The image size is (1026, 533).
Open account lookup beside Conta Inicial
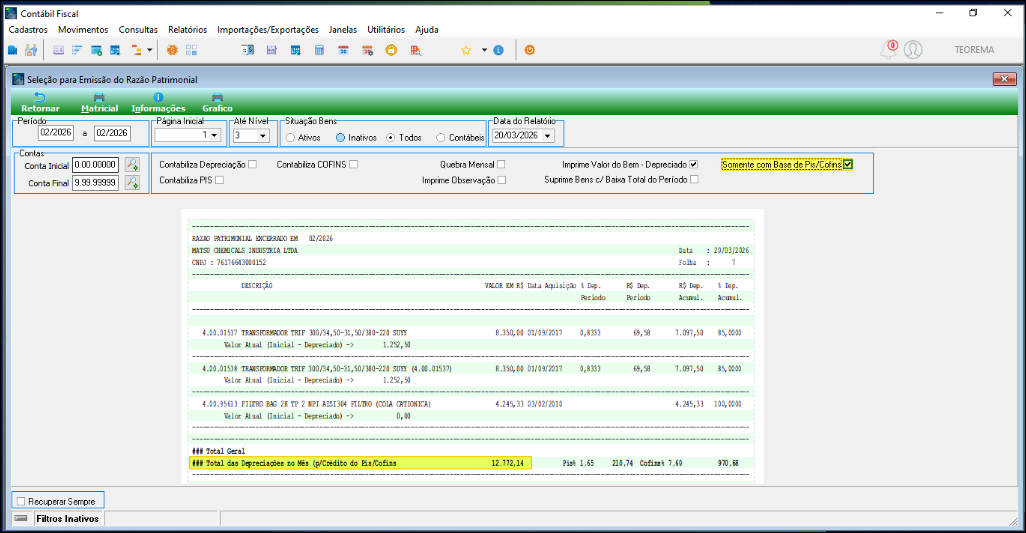[x=132, y=165]
